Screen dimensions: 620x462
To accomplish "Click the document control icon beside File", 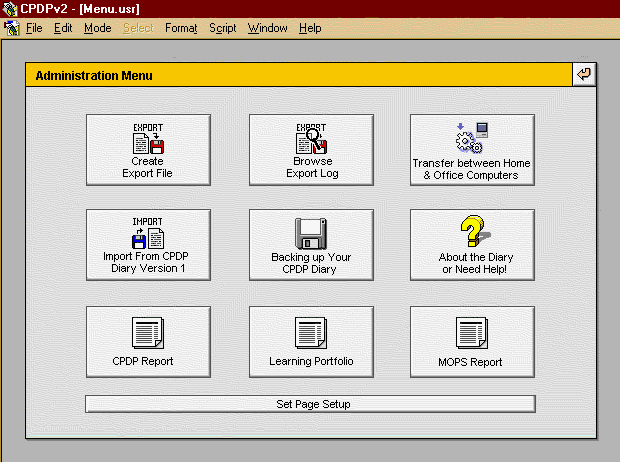I will 11,28.
